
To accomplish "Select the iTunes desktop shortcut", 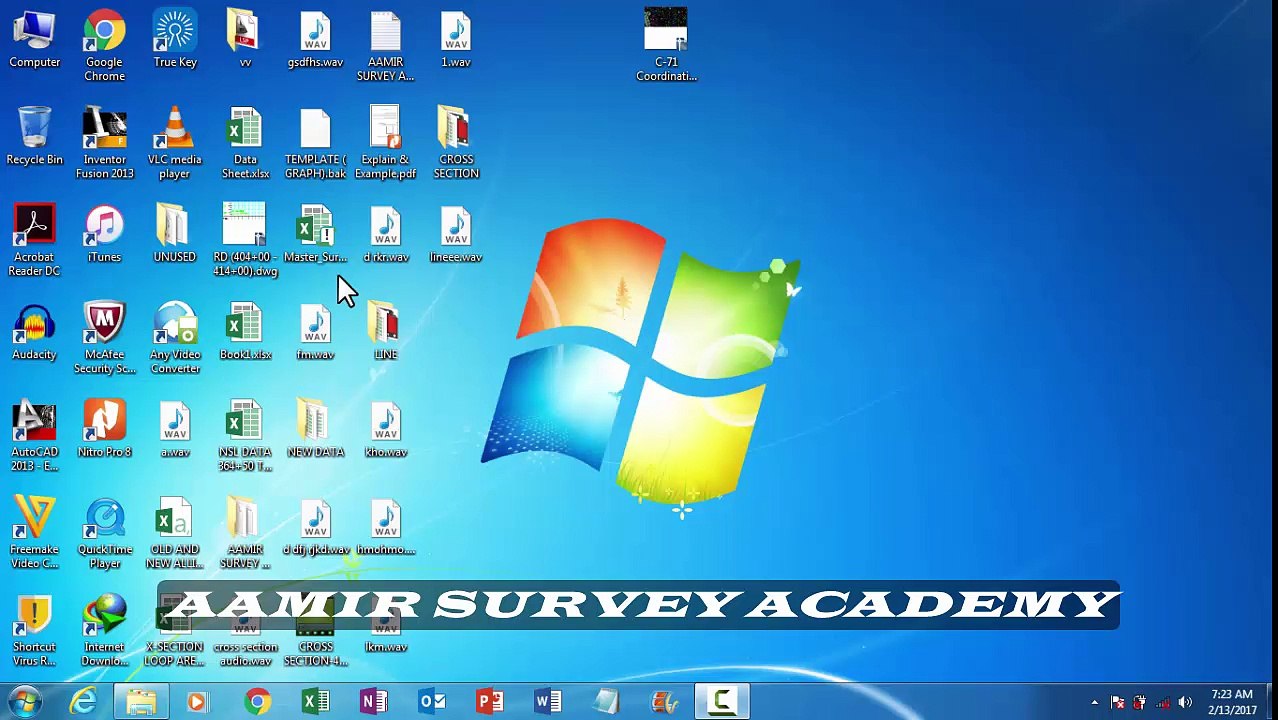I will tap(104, 235).
